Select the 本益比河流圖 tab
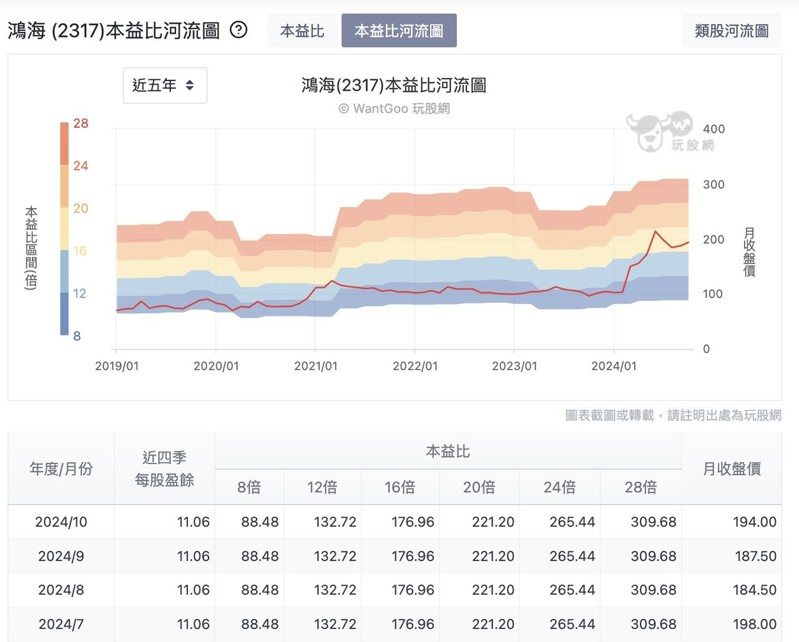 pos(399,31)
